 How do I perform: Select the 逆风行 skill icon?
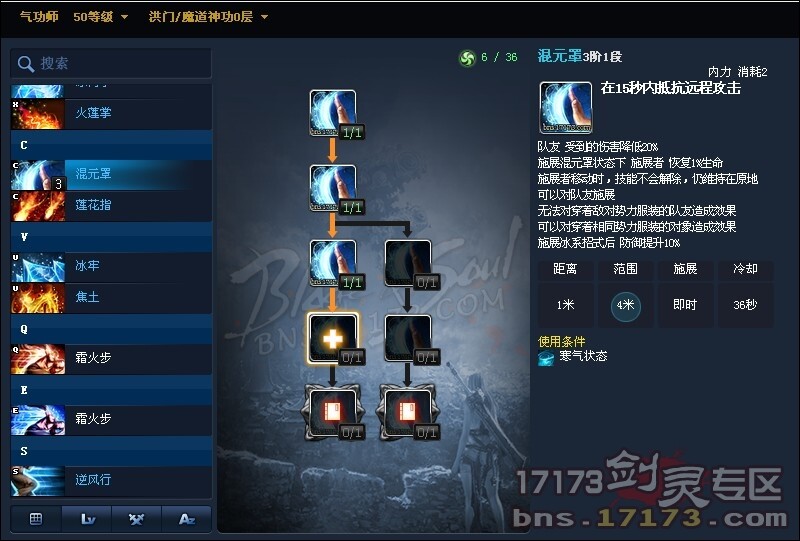pyautogui.click(x=38, y=480)
